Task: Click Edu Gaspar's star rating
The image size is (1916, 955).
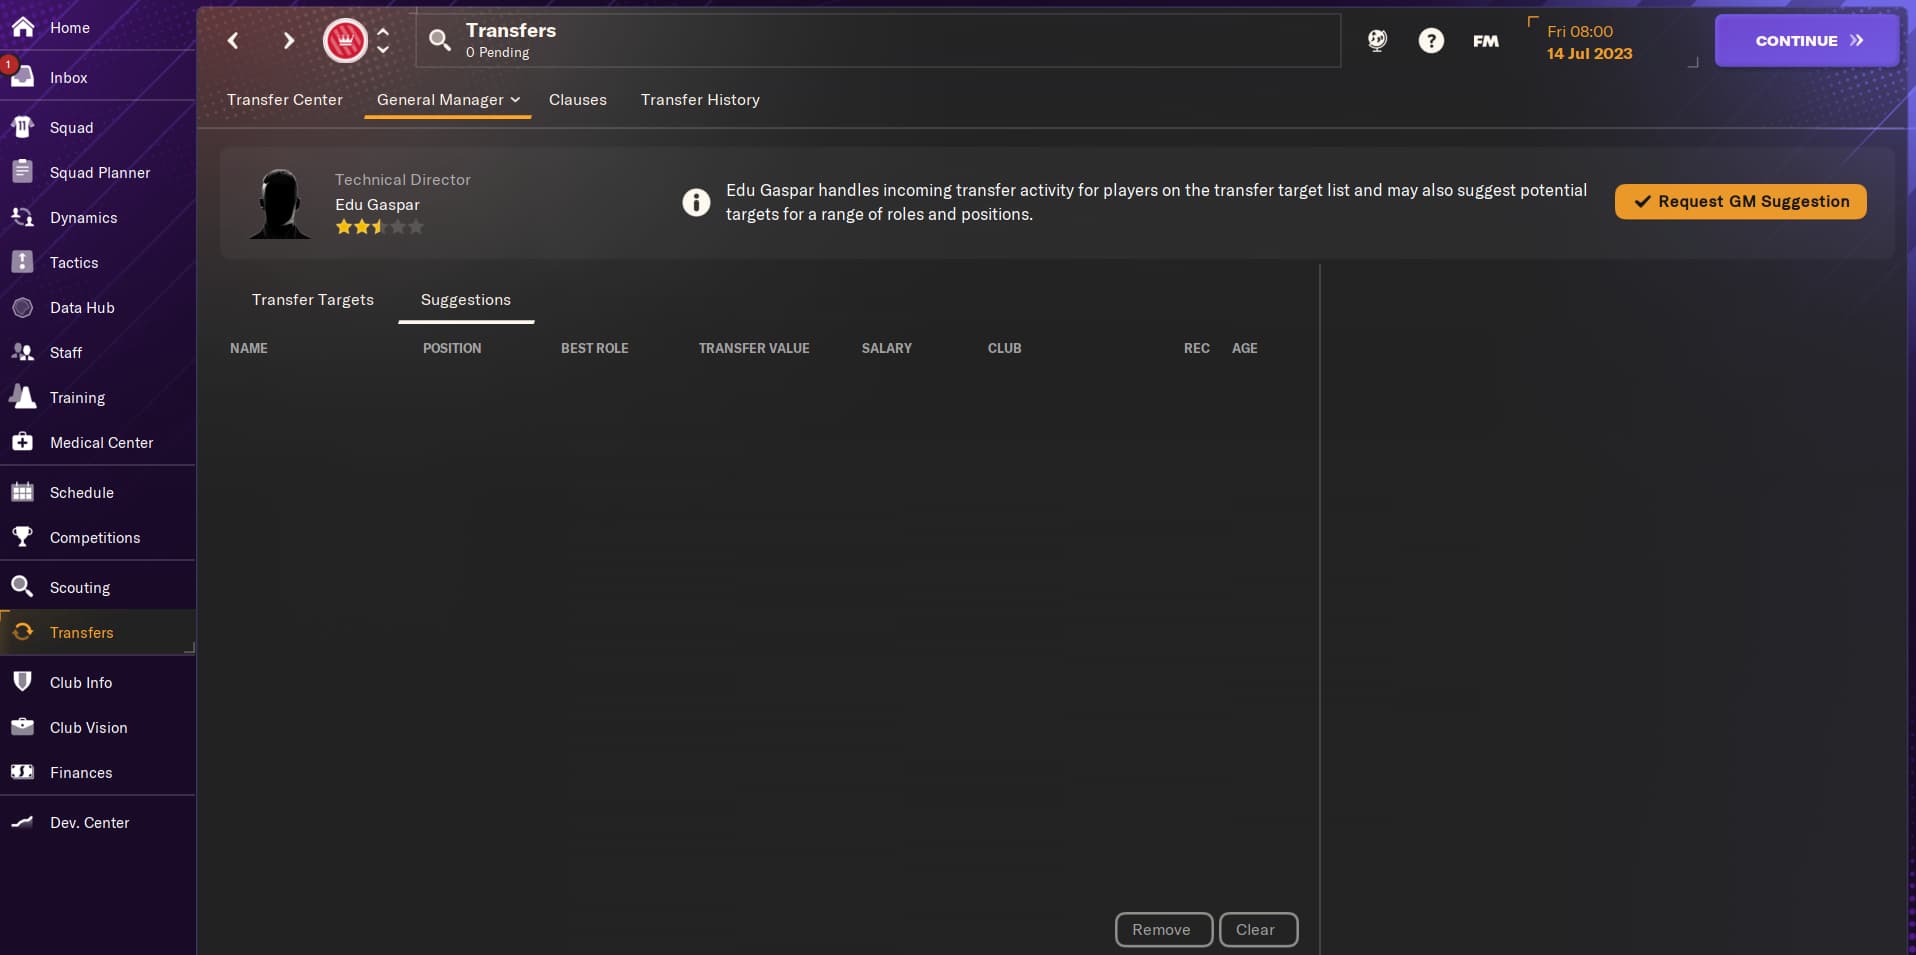Action: click(379, 227)
